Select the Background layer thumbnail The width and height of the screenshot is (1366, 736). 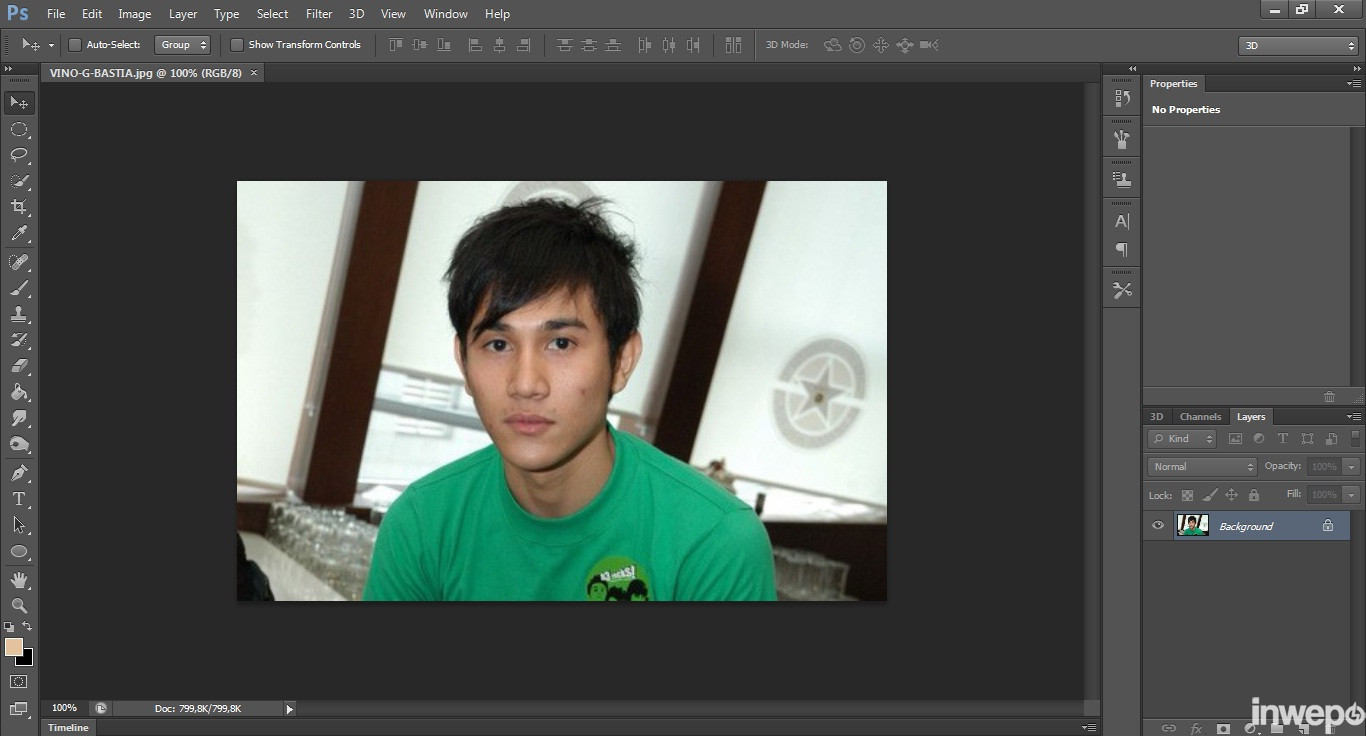(1192, 526)
